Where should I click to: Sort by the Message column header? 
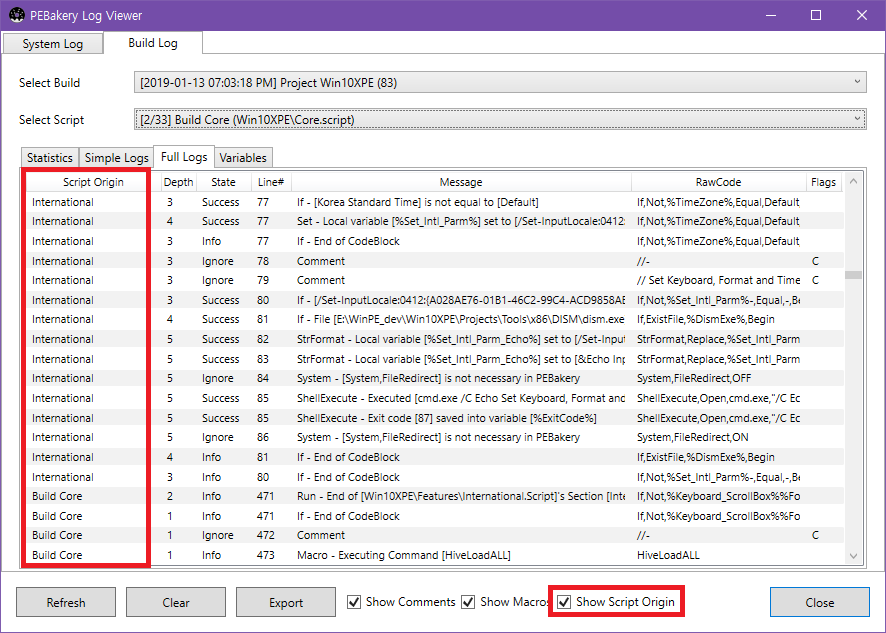[x=461, y=181]
